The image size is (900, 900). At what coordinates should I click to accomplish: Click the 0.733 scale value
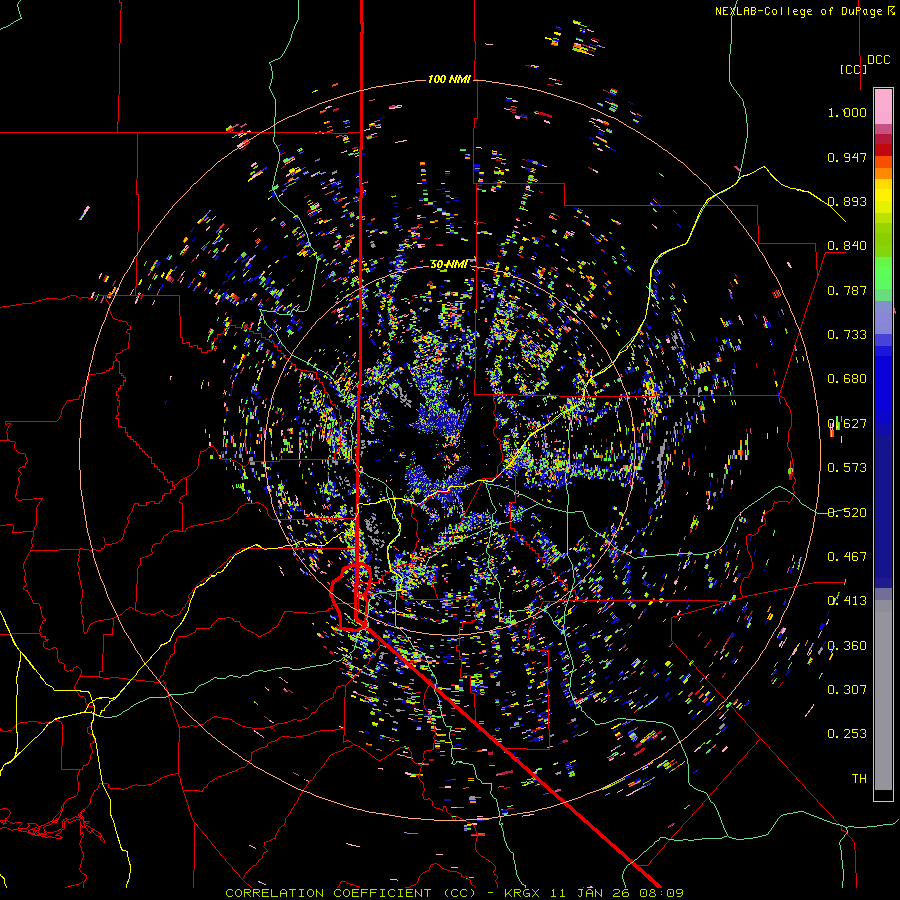click(847, 335)
